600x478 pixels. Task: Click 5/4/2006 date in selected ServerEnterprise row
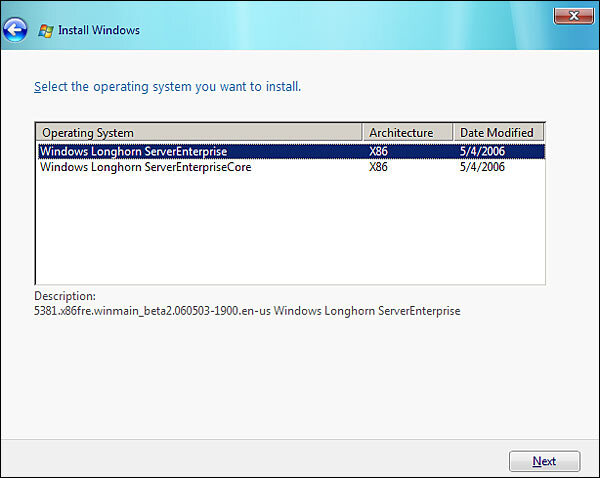[x=482, y=152]
